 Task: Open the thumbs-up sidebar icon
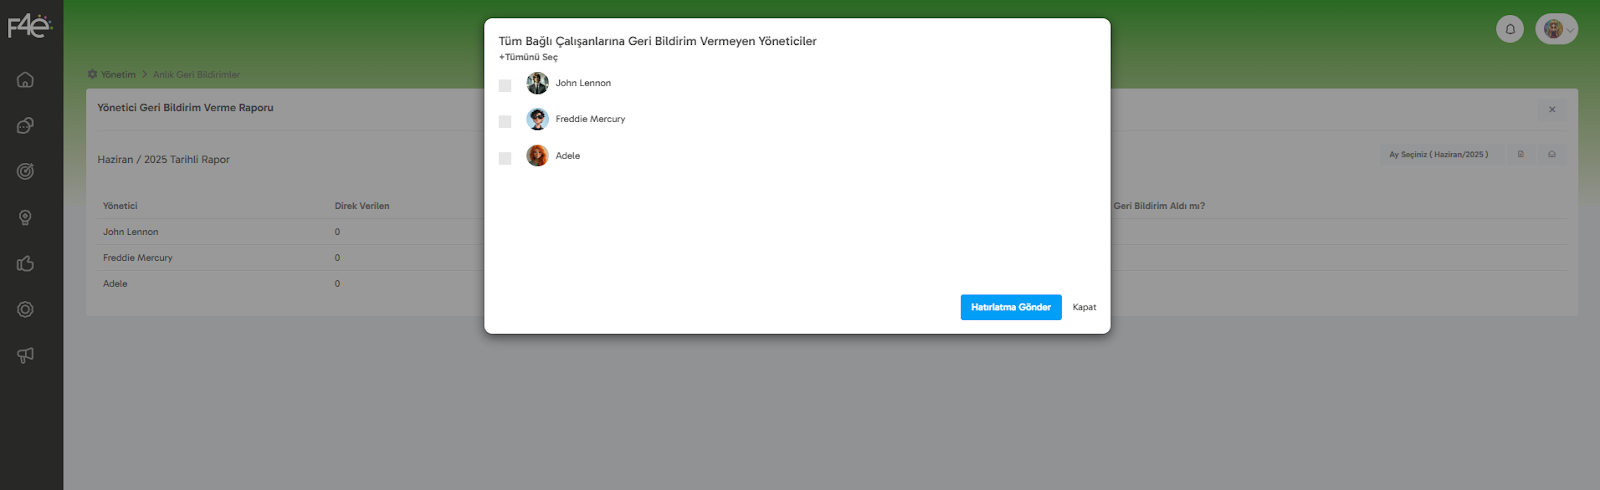[x=25, y=264]
